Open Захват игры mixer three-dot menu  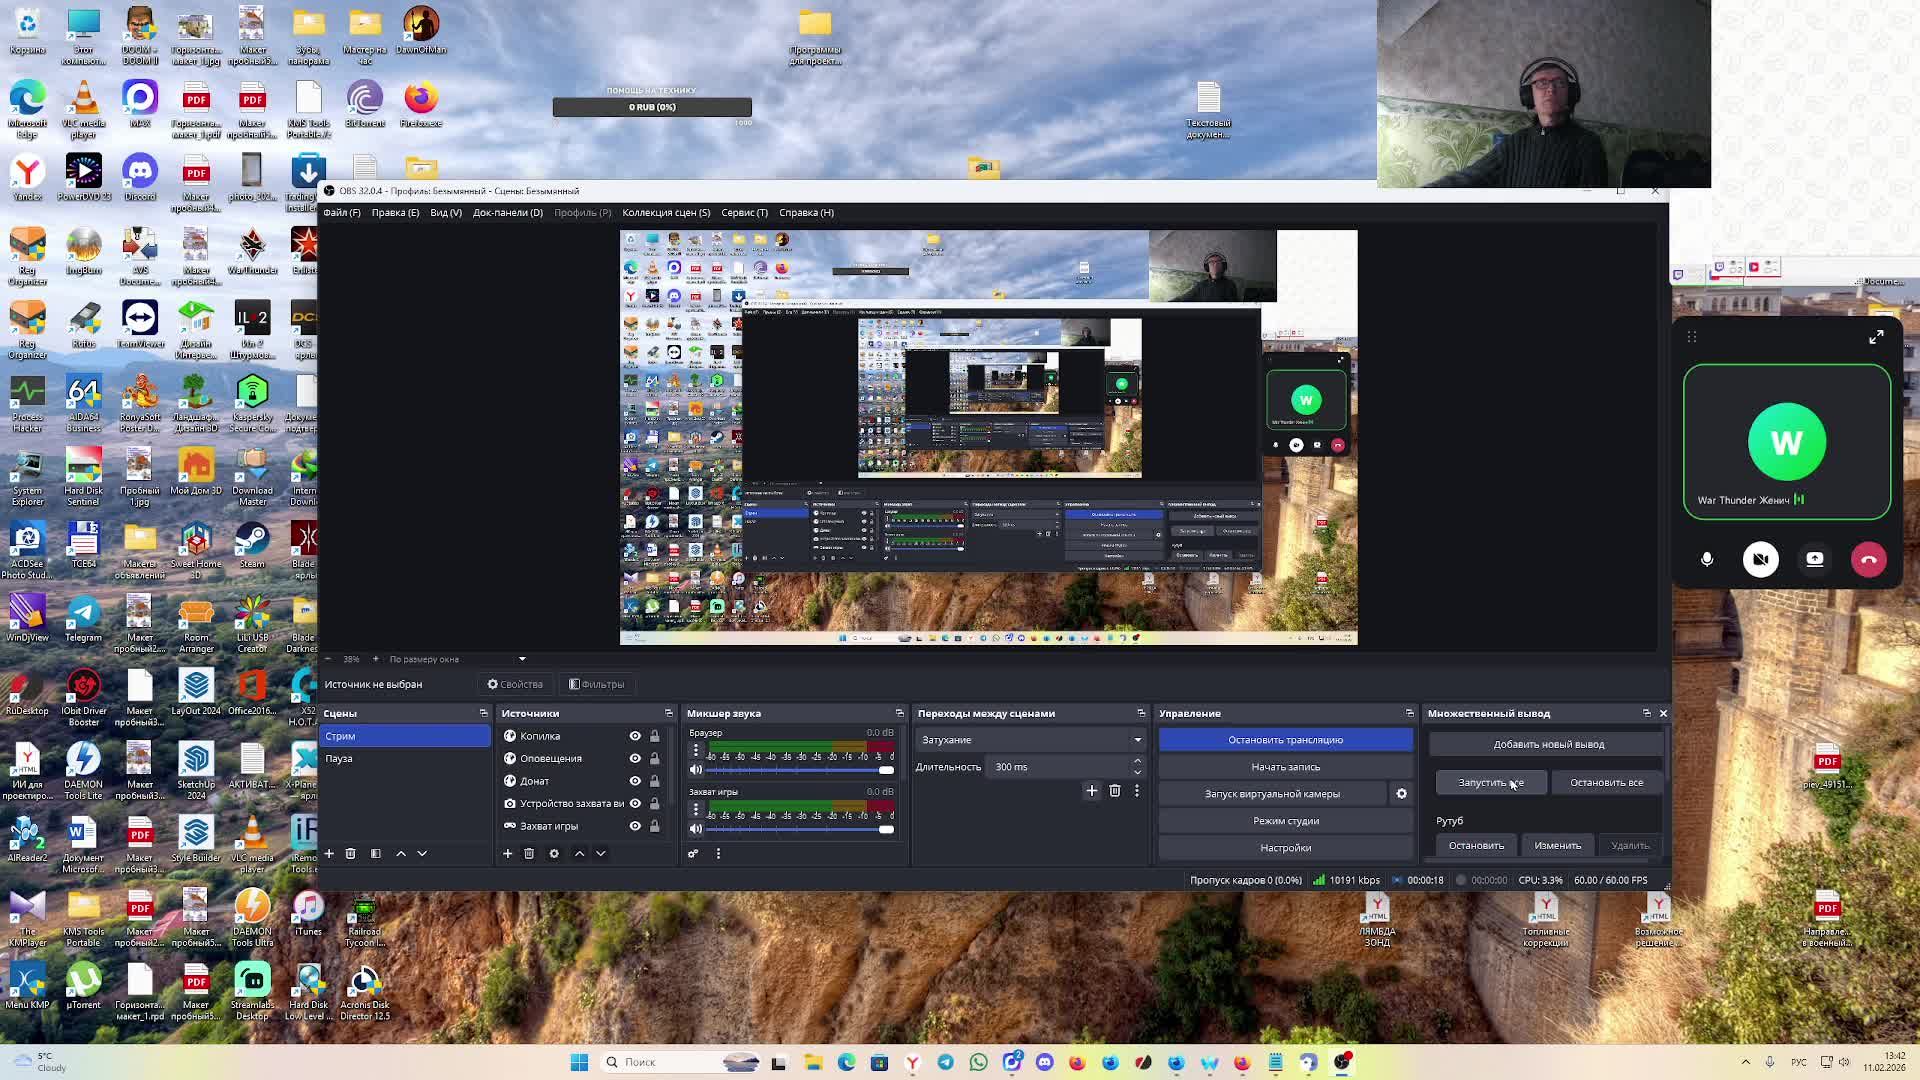pos(696,809)
